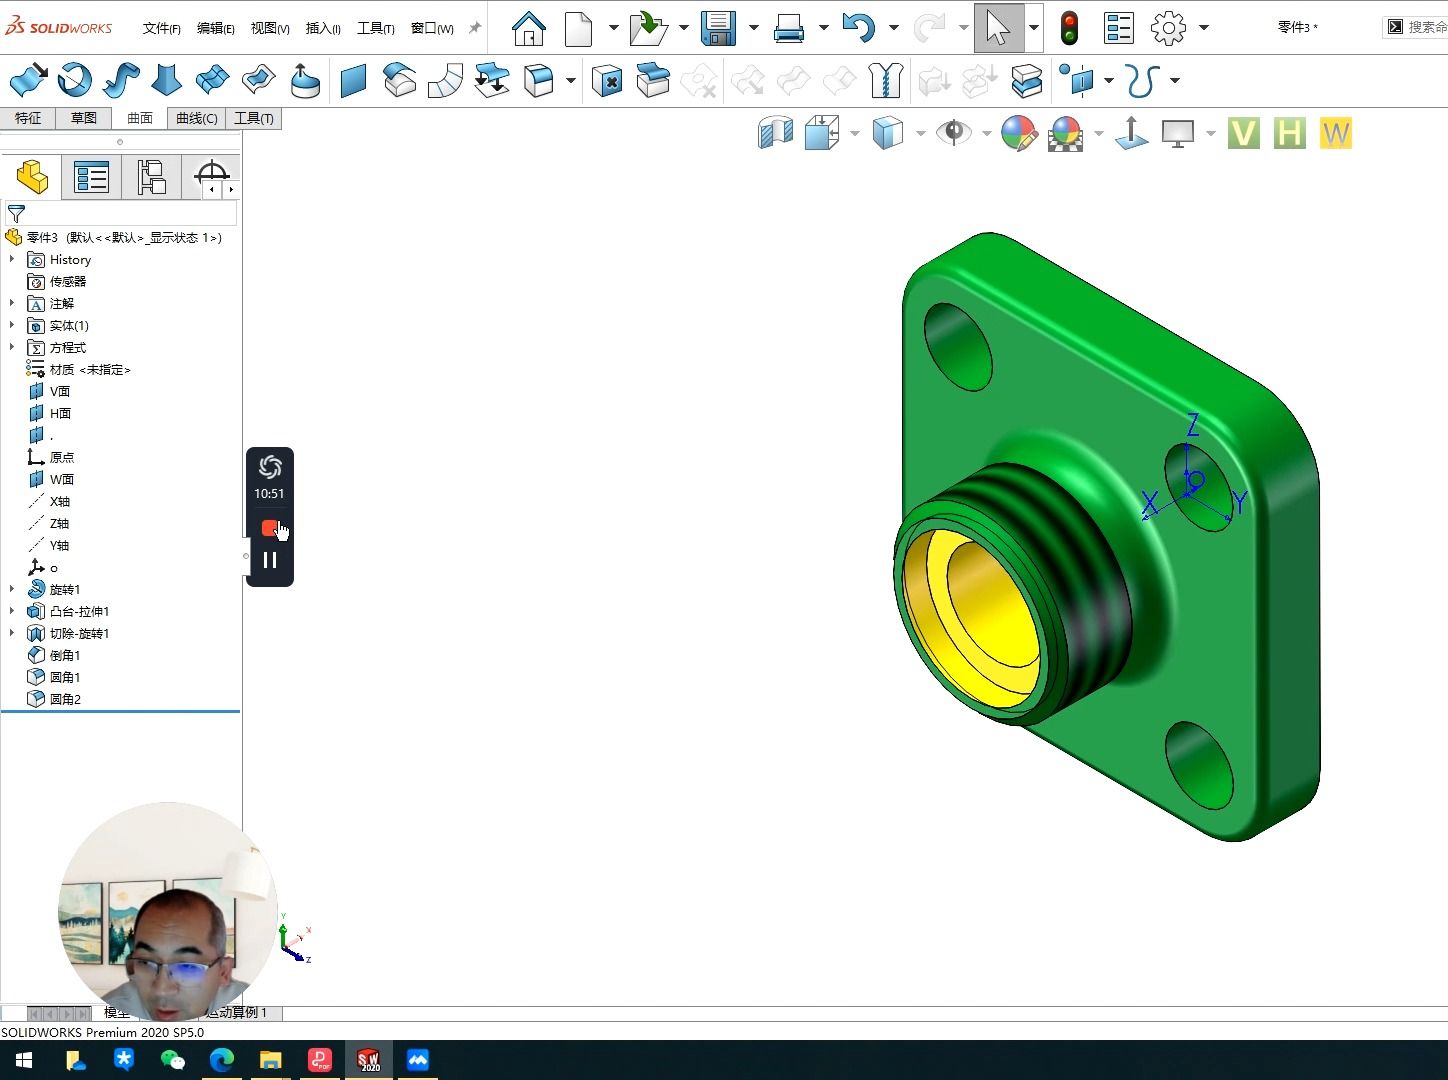The height and width of the screenshot is (1080, 1448).
Task: Toggle the Select arrow cursor tool
Action: click(998, 28)
